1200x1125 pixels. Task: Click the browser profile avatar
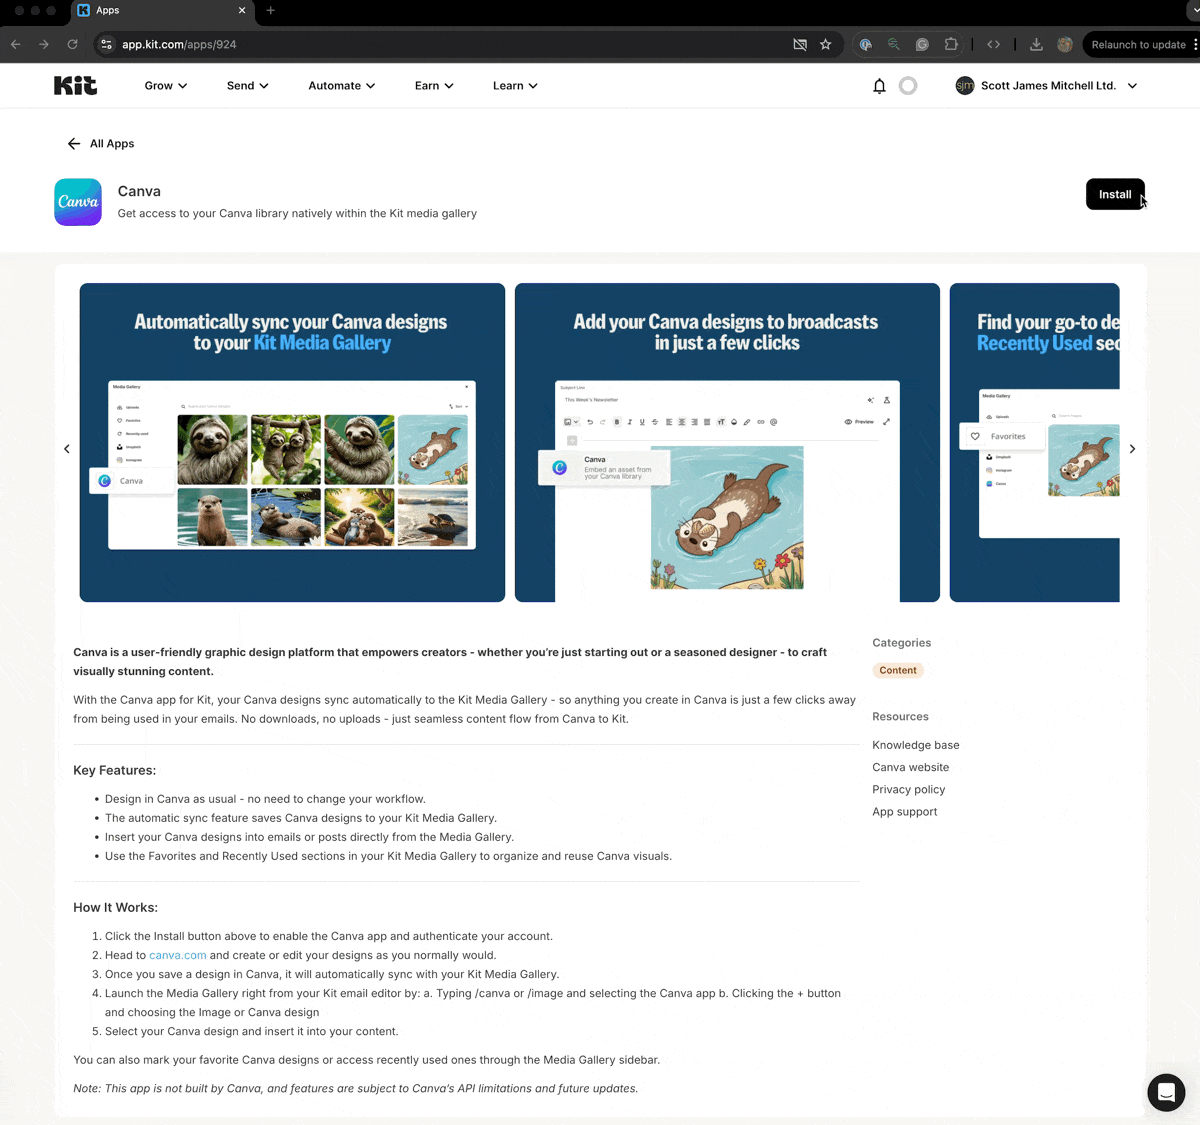tap(1065, 45)
